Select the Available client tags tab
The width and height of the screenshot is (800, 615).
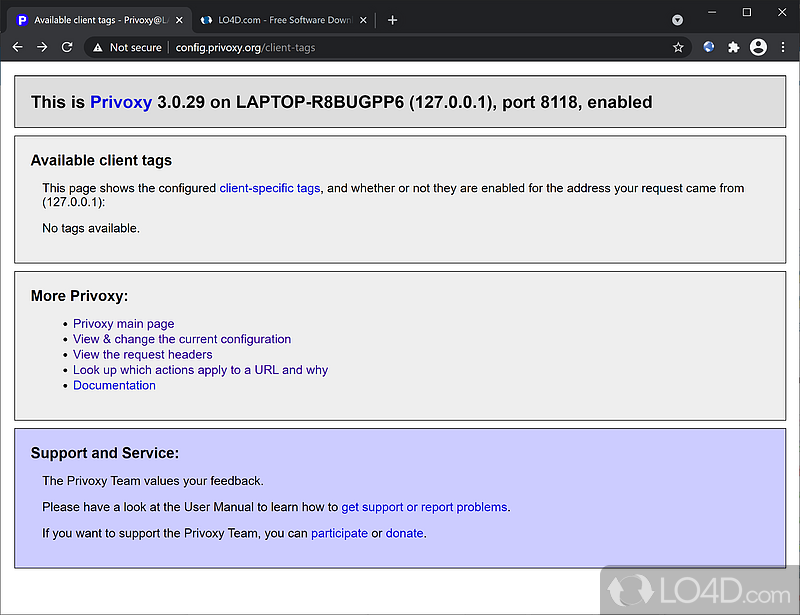point(95,20)
